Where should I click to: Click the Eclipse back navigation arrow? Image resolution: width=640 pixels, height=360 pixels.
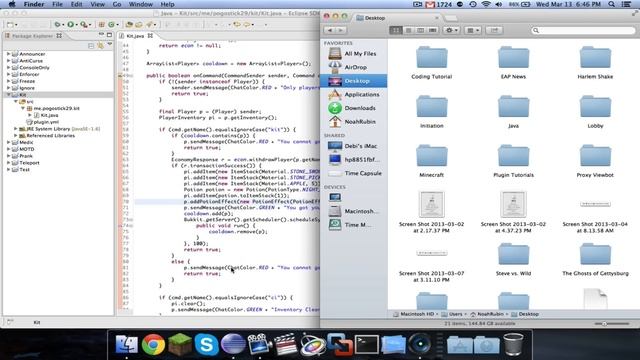click(x=237, y=24)
